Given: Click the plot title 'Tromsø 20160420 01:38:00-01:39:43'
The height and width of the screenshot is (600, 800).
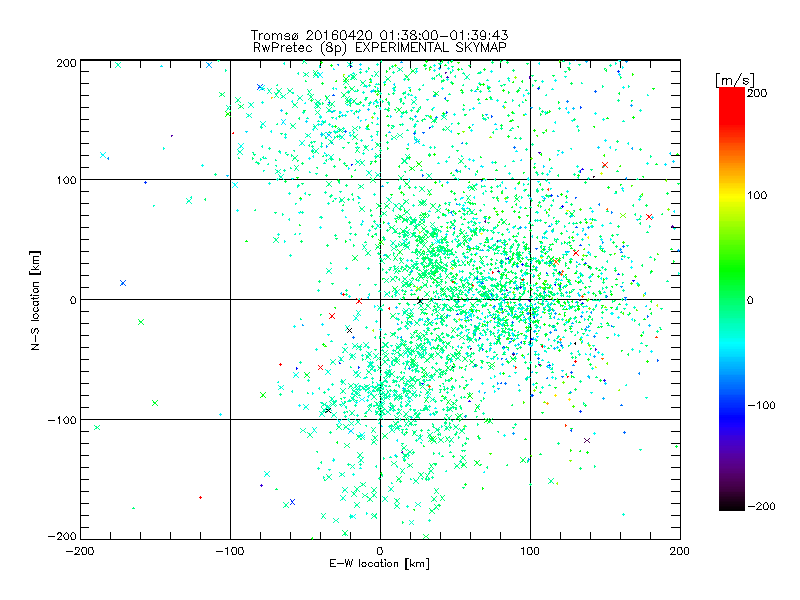Looking at the screenshot, I should pos(379,35).
